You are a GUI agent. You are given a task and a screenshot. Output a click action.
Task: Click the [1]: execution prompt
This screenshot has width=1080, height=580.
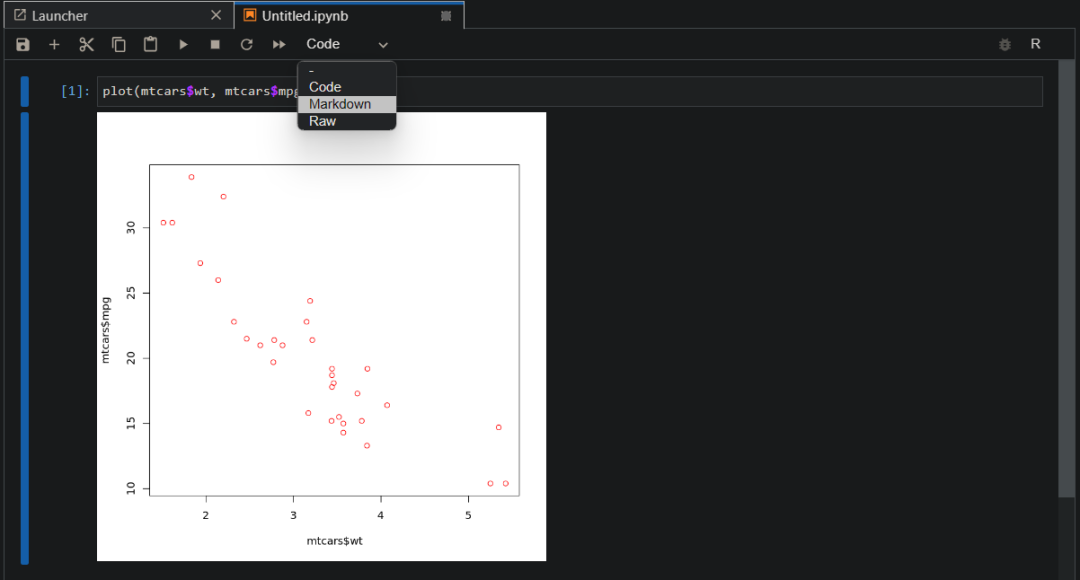[x=75, y=91]
